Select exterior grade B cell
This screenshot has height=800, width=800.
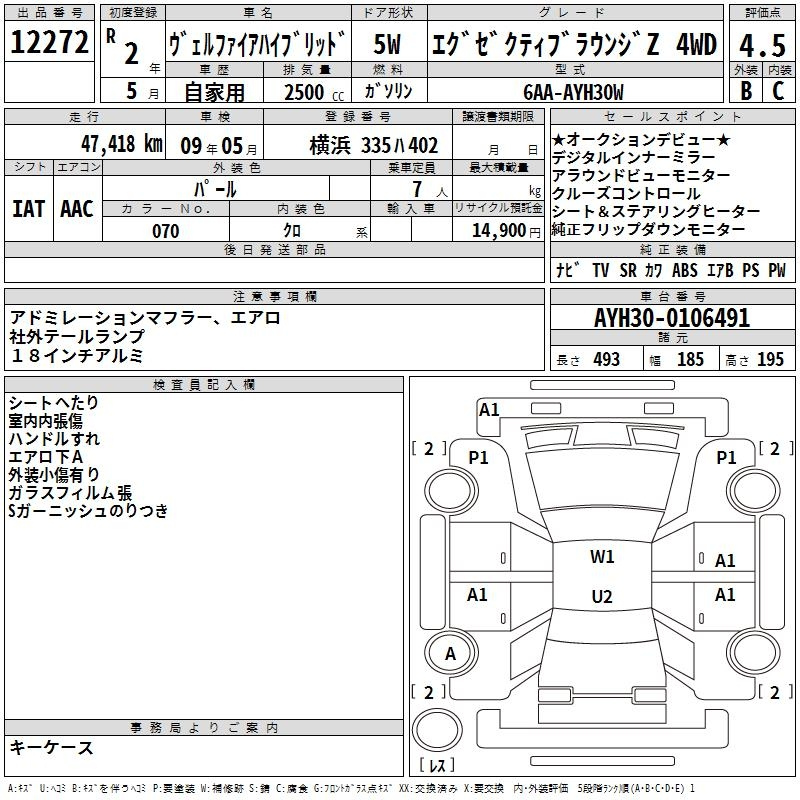click(745, 91)
